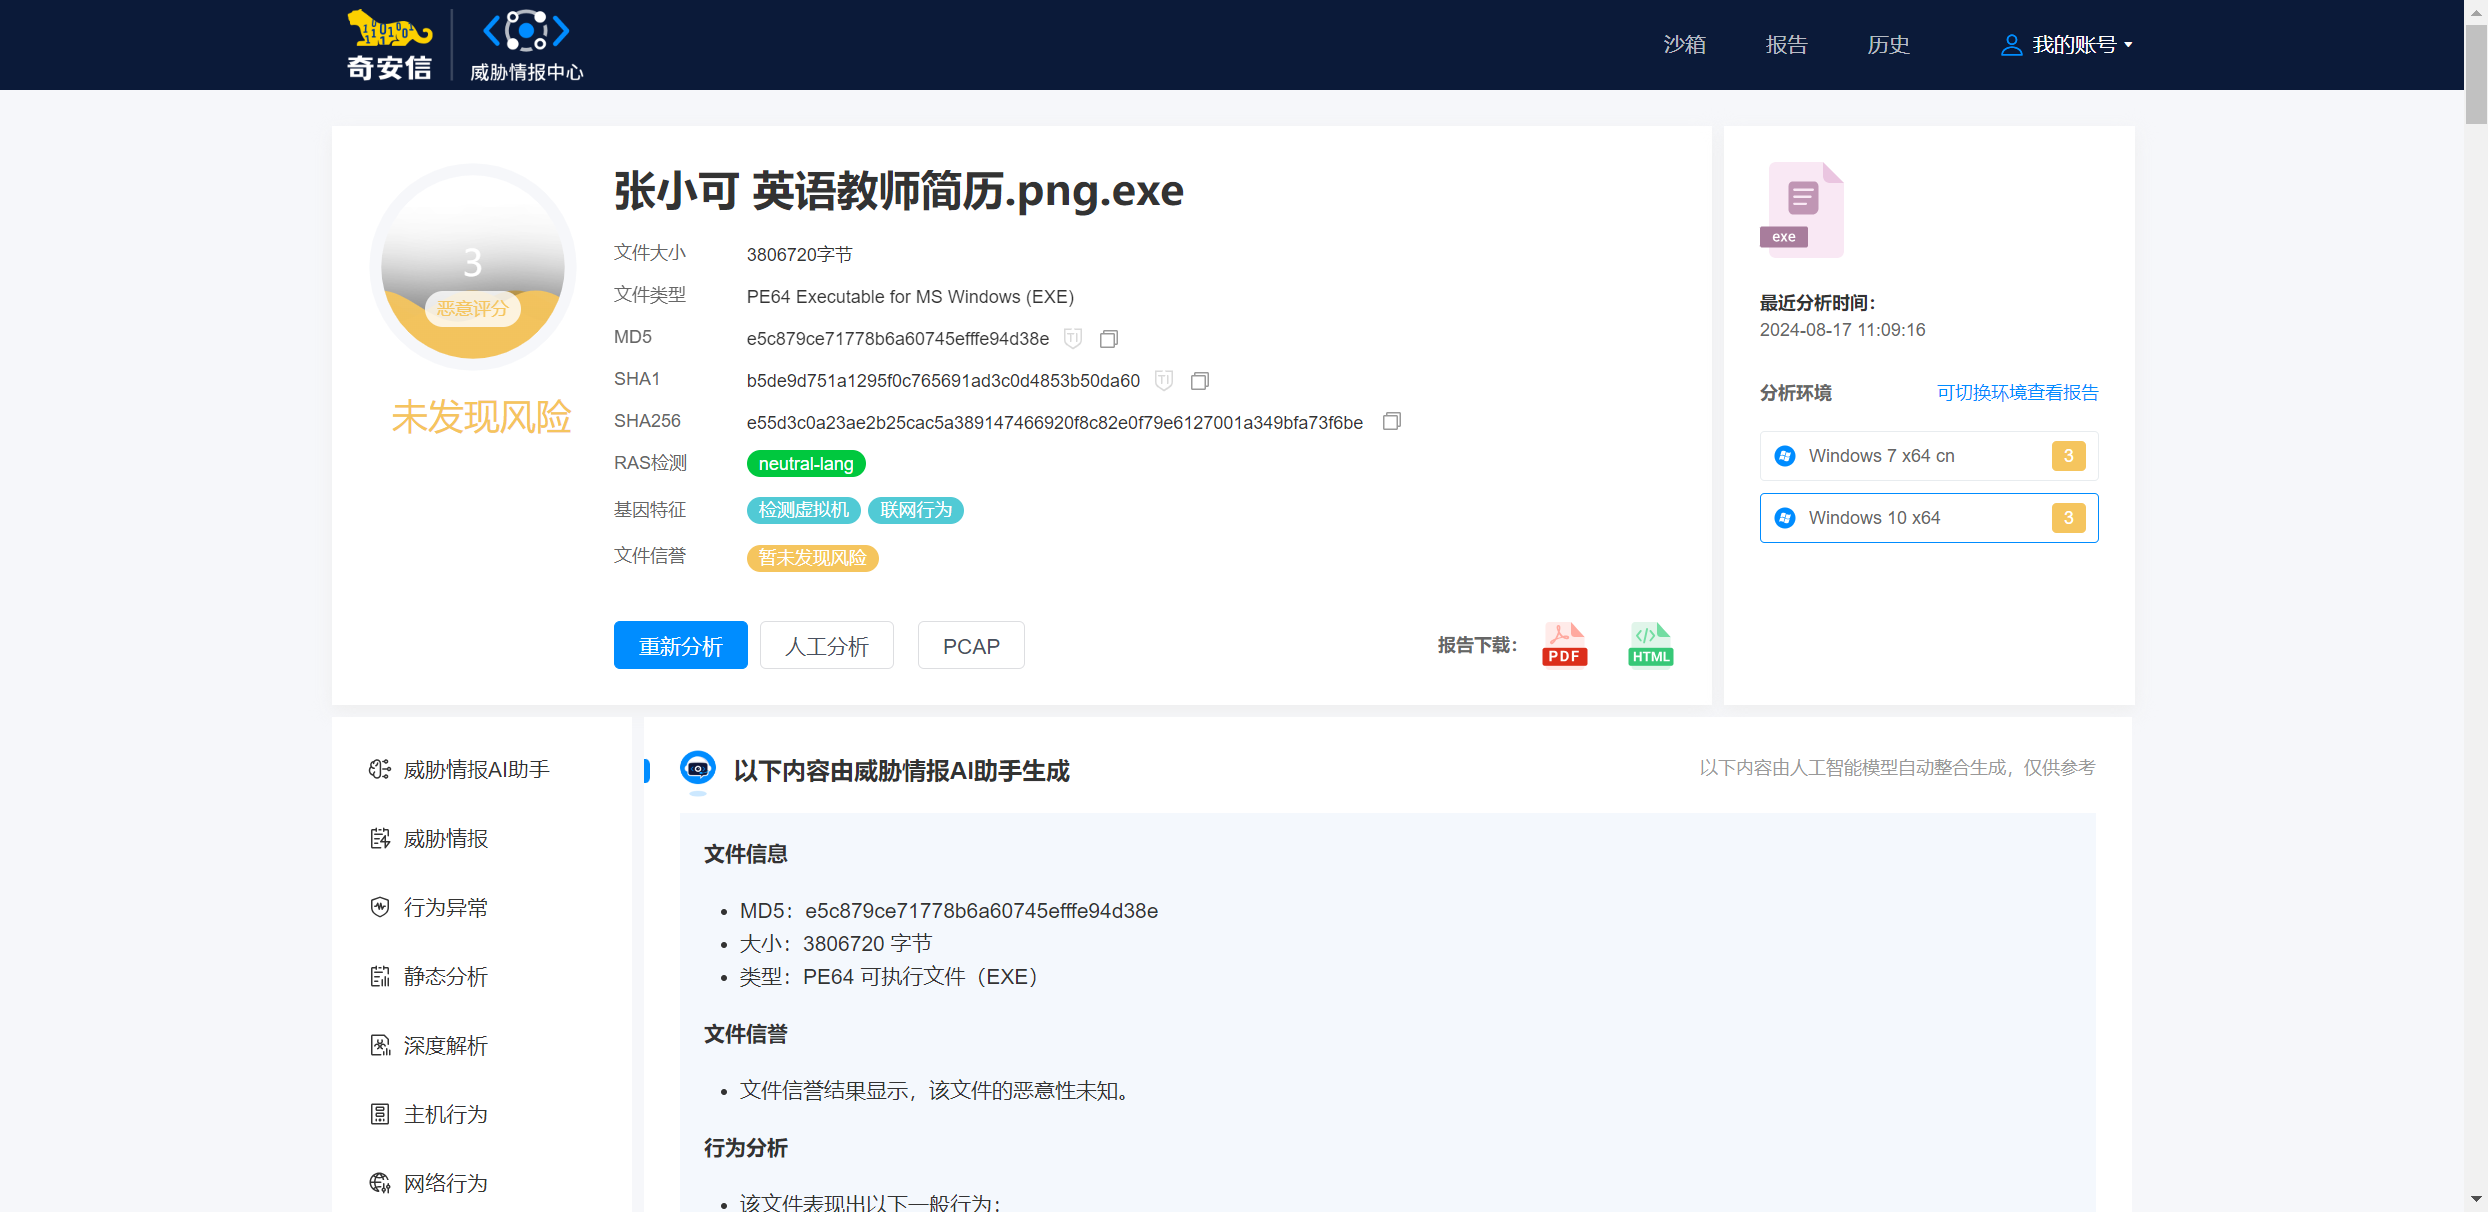
Task: Copy the MD5 hash value
Action: coord(1108,339)
